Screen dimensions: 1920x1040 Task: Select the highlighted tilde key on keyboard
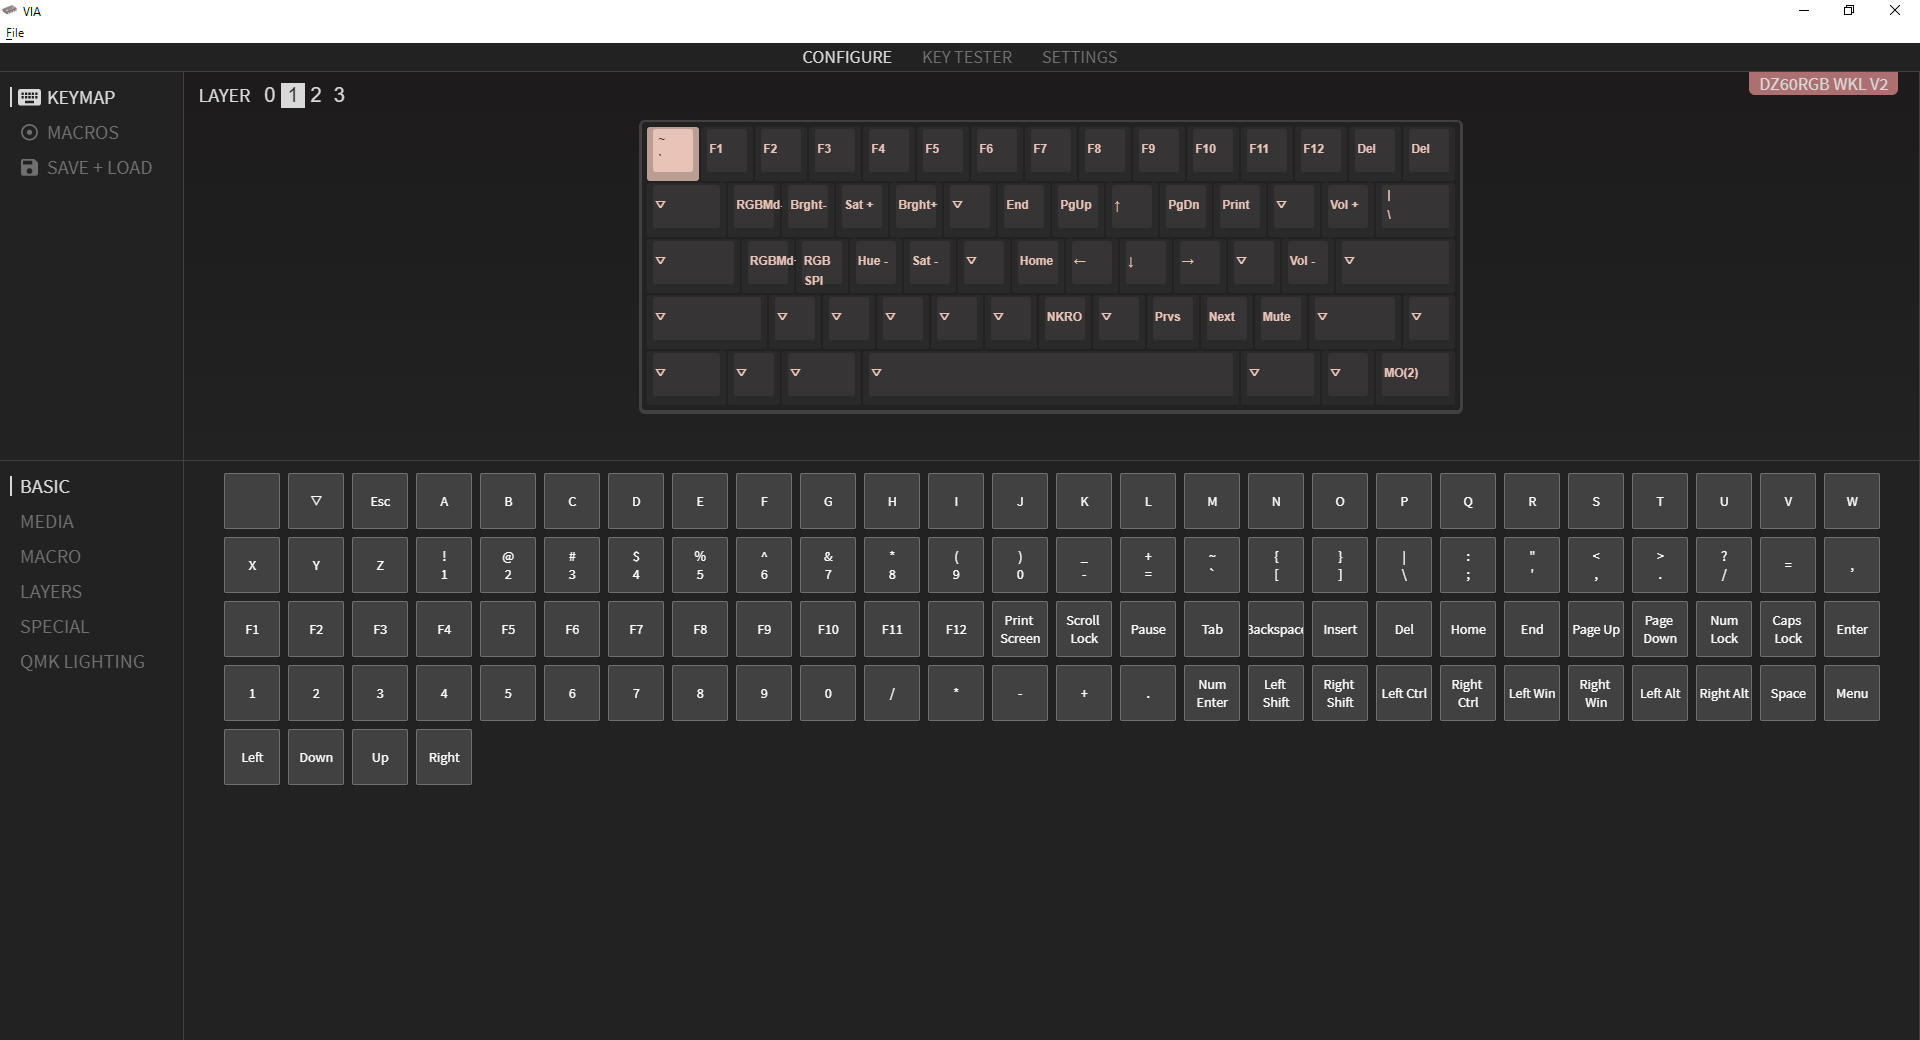click(x=673, y=154)
